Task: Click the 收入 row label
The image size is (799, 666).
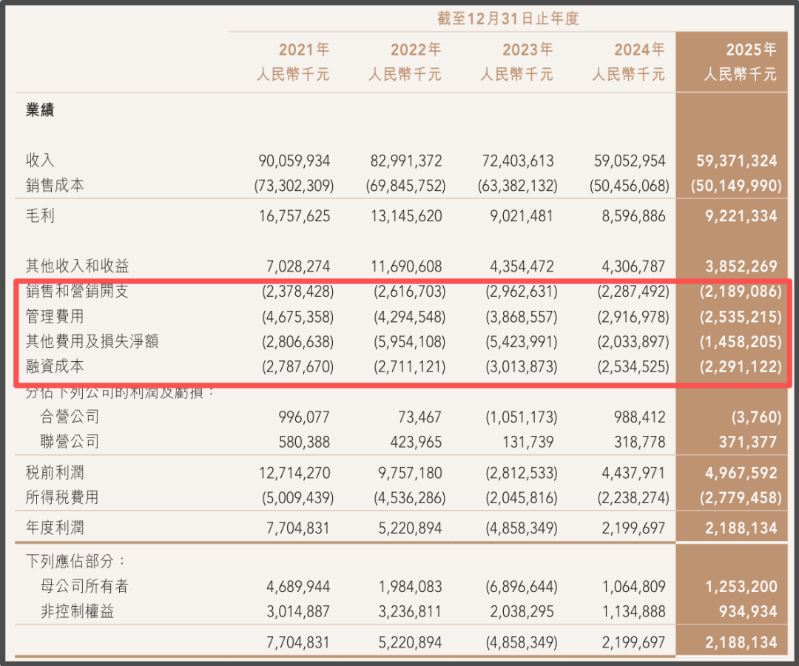Action: click(x=40, y=161)
